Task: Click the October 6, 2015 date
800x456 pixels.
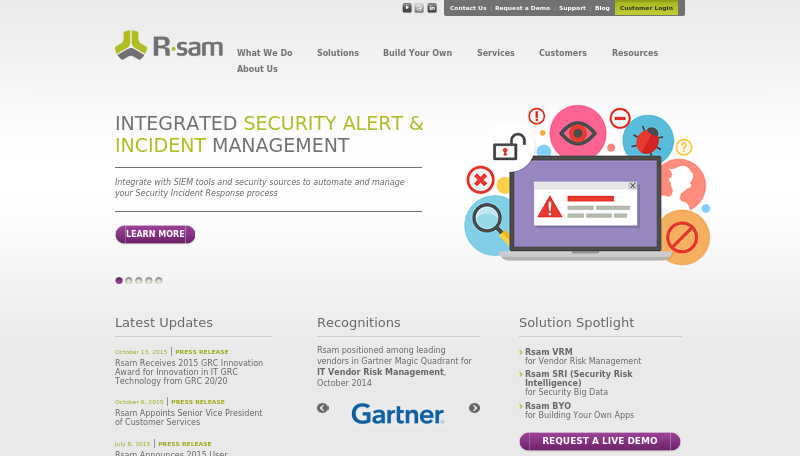Action: 139,402
